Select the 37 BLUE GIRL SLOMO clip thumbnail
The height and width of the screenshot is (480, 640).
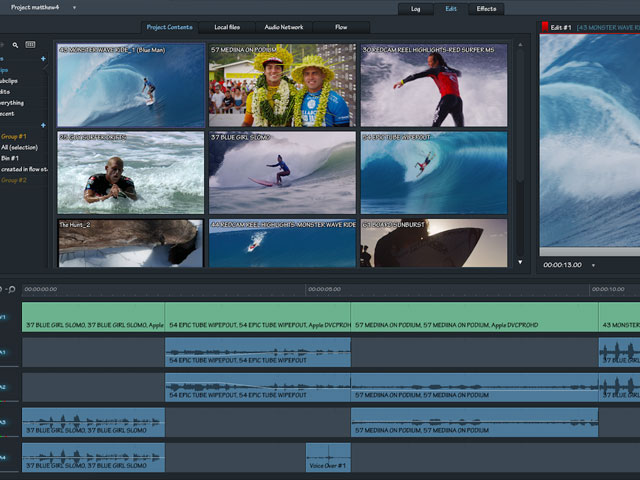(282, 173)
